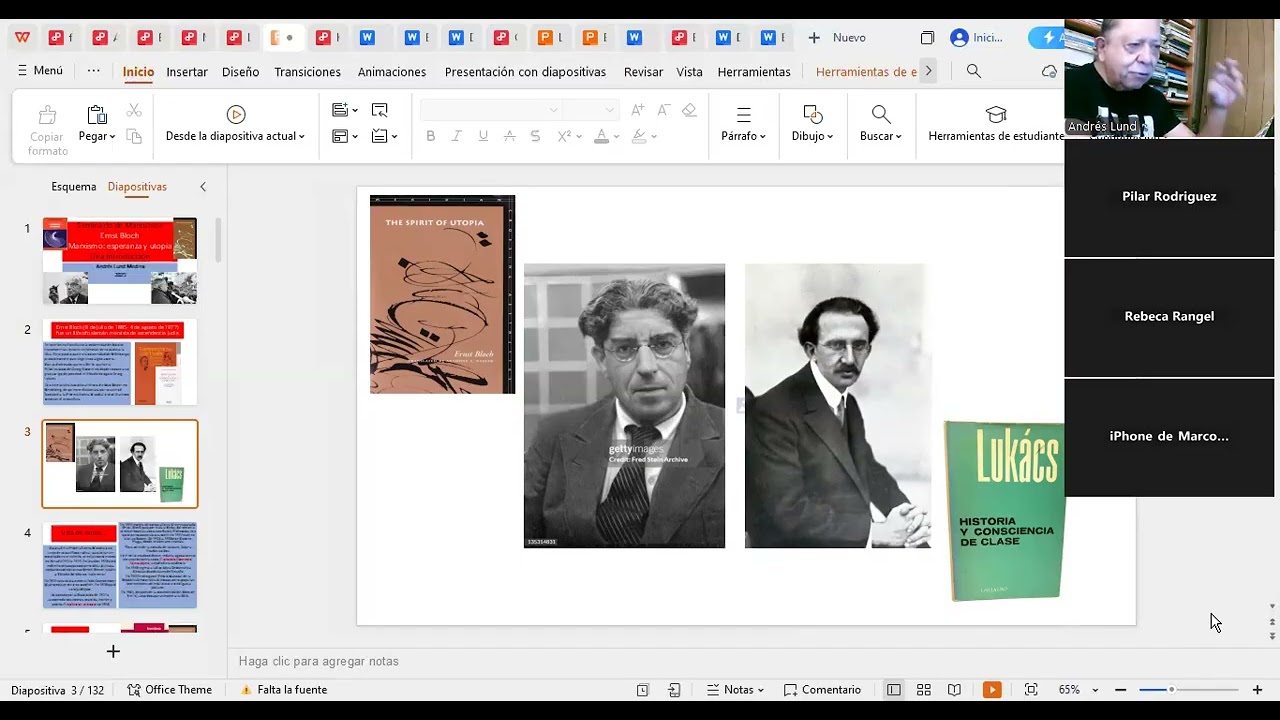Click Office Theme in status bar

(x=170, y=690)
